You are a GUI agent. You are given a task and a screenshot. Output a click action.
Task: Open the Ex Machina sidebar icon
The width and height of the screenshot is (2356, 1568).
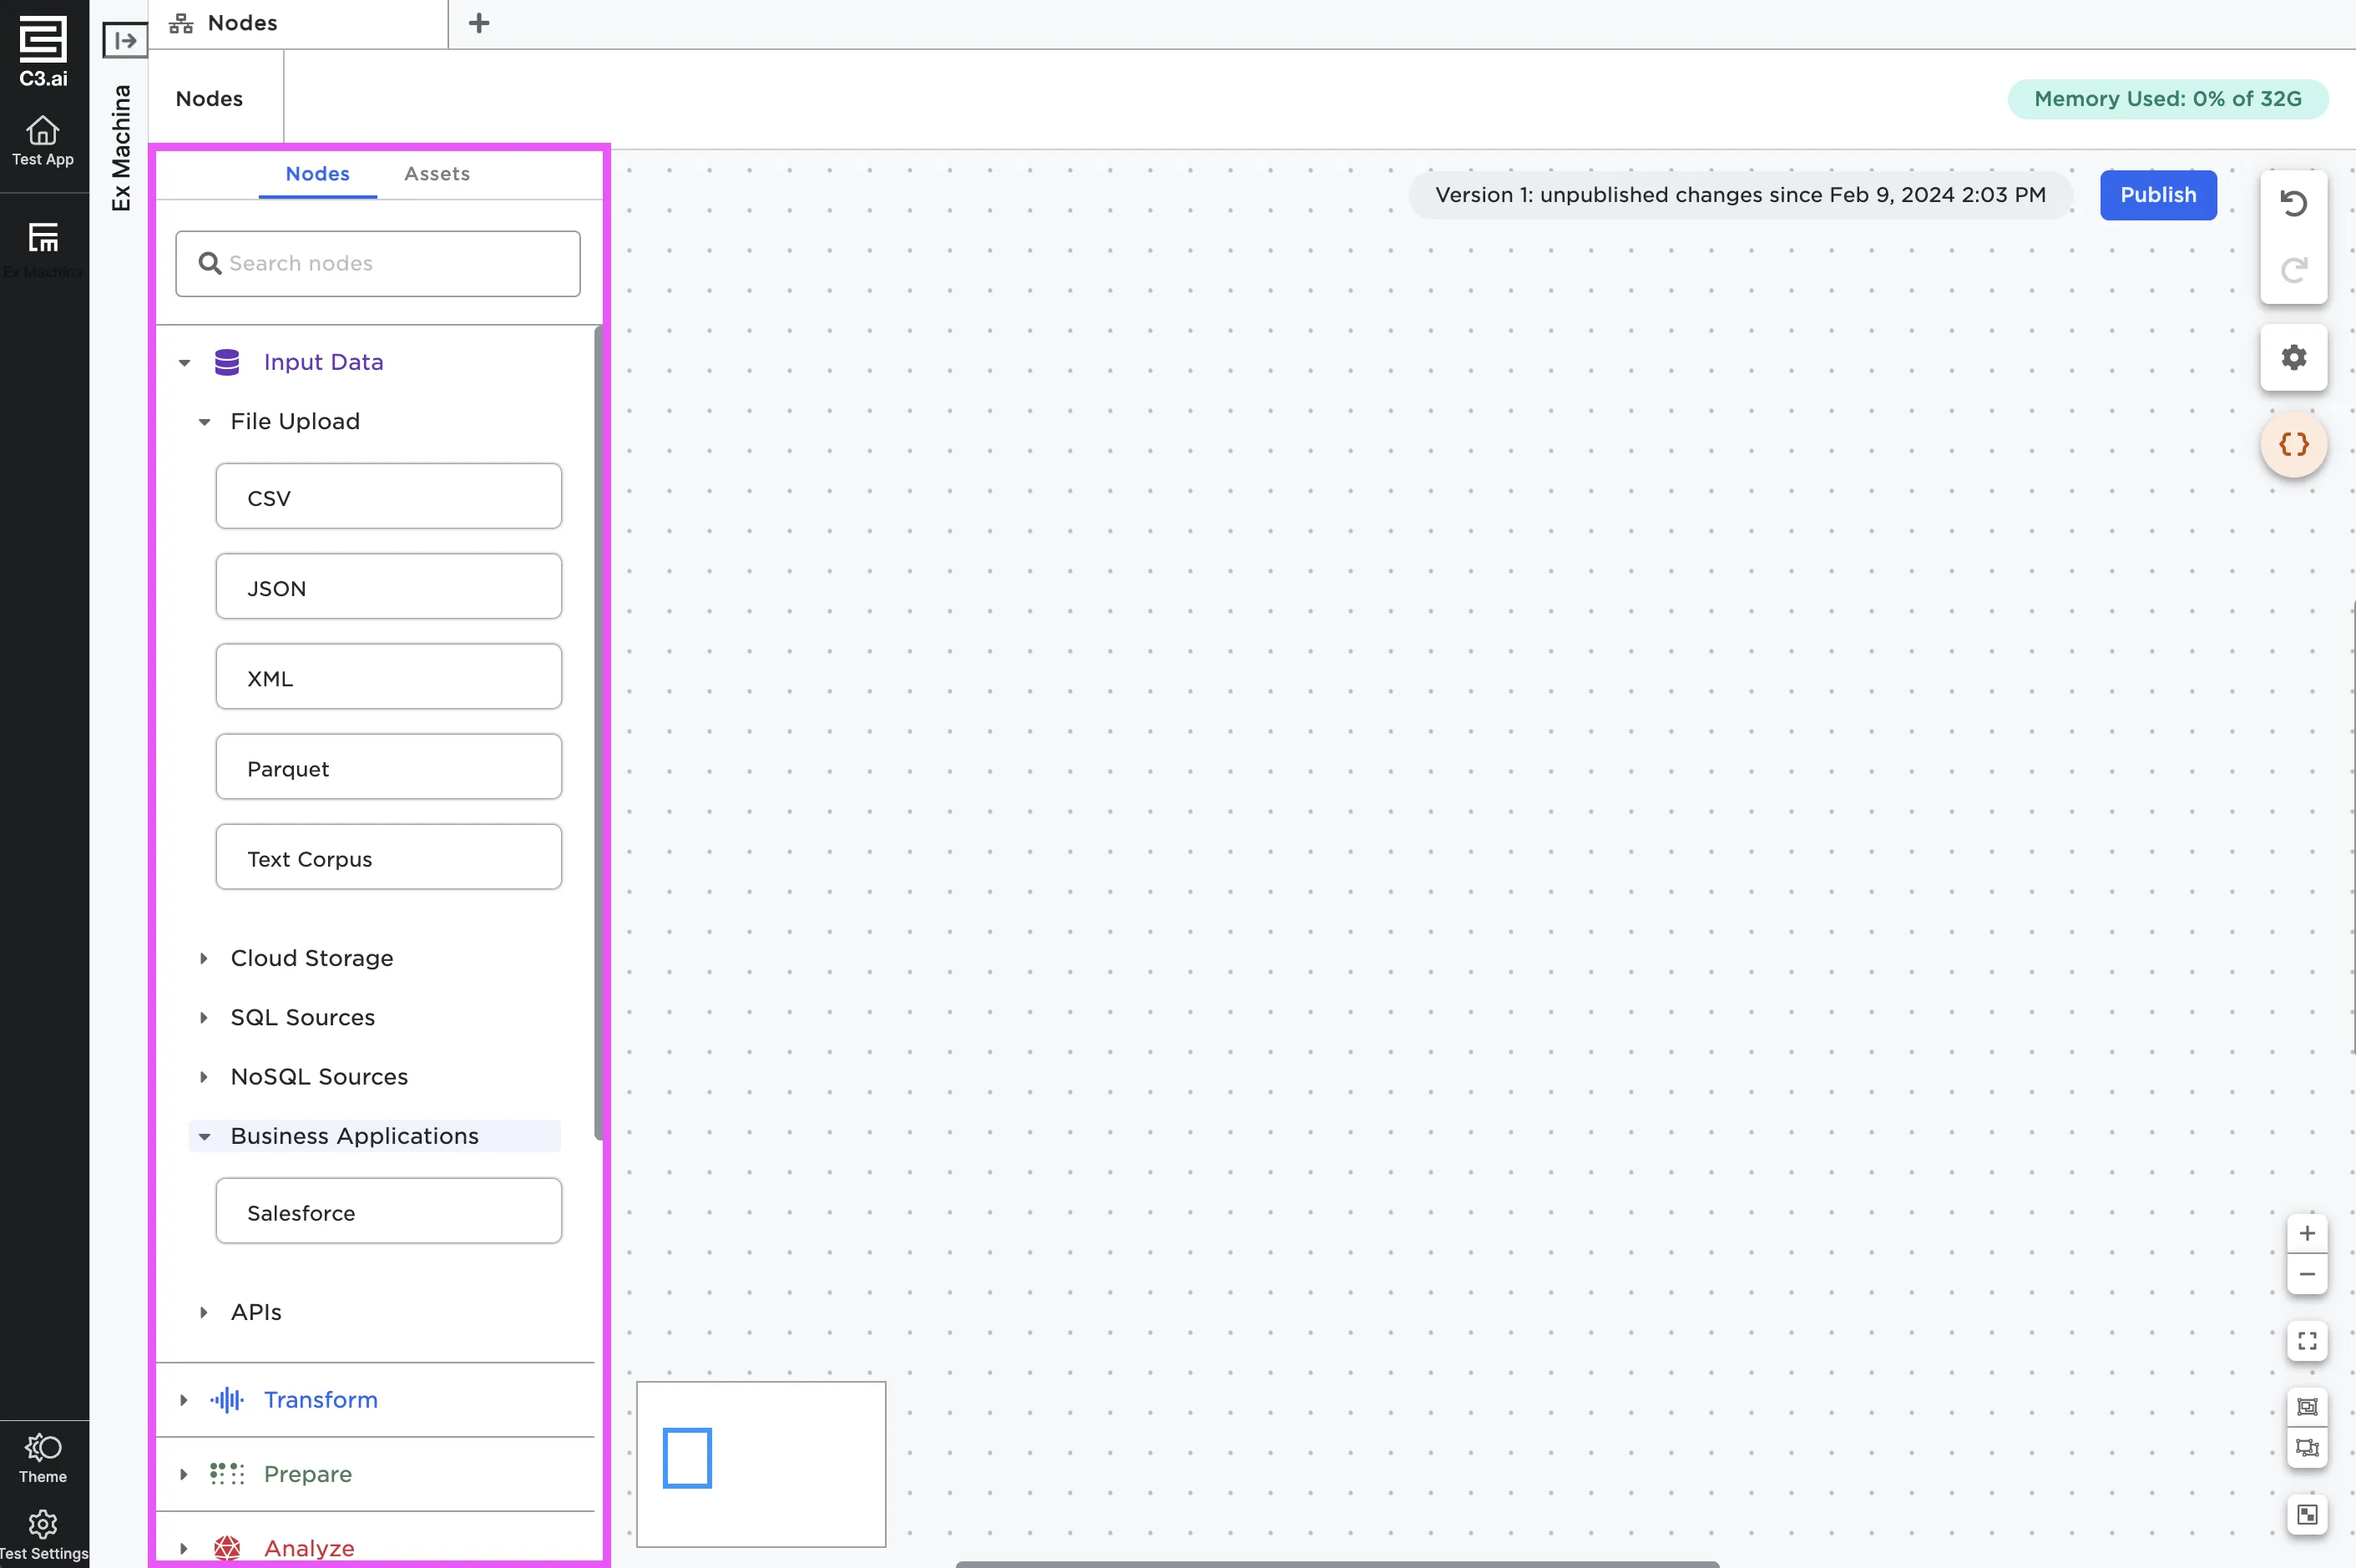click(43, 238)
